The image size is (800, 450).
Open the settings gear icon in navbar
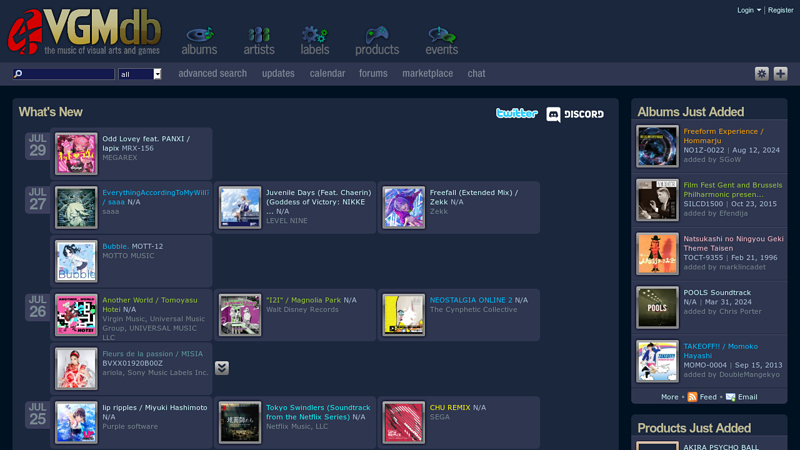pyautogui.click(x=762, y=73)
